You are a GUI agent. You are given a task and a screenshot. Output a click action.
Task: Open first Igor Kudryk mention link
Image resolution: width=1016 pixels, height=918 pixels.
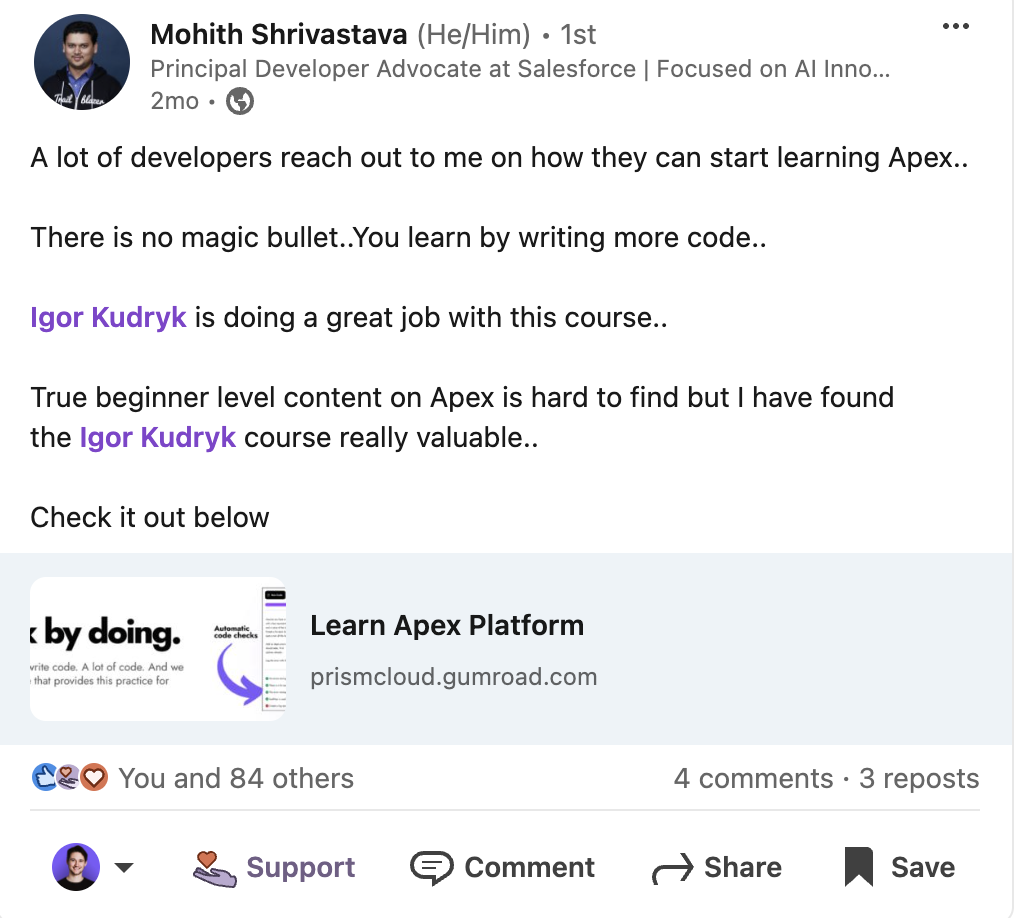tap(108, 318)
